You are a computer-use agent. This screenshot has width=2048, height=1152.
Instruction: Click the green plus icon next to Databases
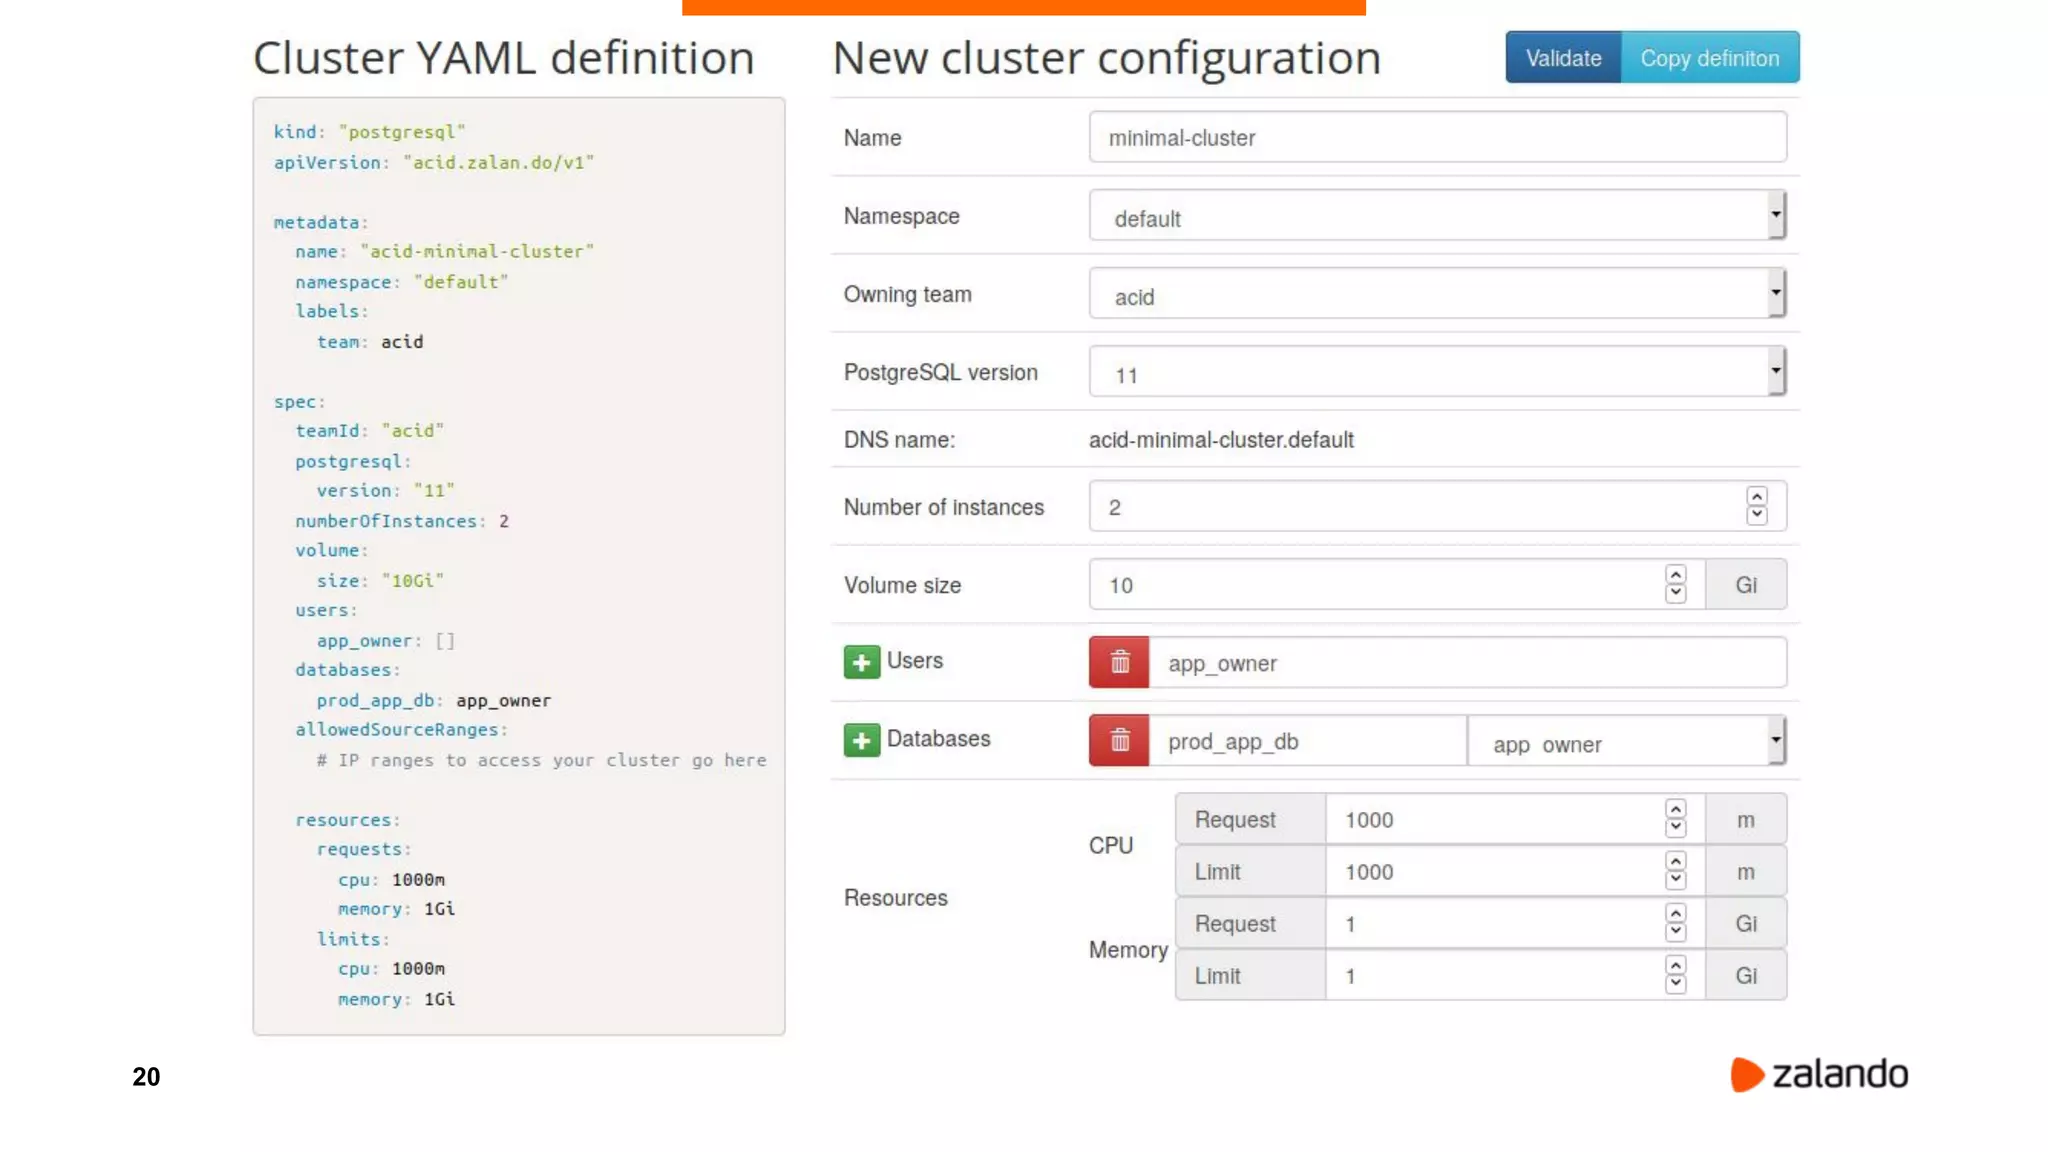861,740
